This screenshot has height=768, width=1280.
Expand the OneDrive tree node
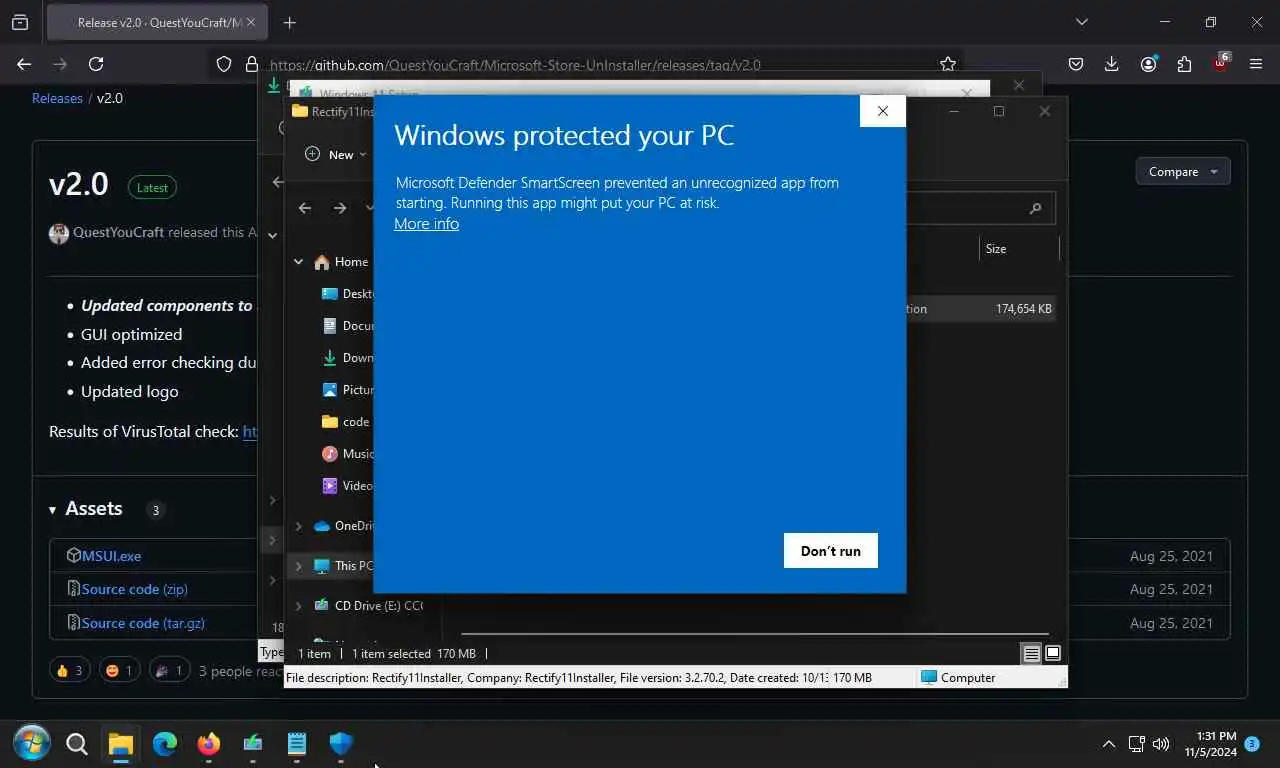pyautogui.click(x=298, y=526)
